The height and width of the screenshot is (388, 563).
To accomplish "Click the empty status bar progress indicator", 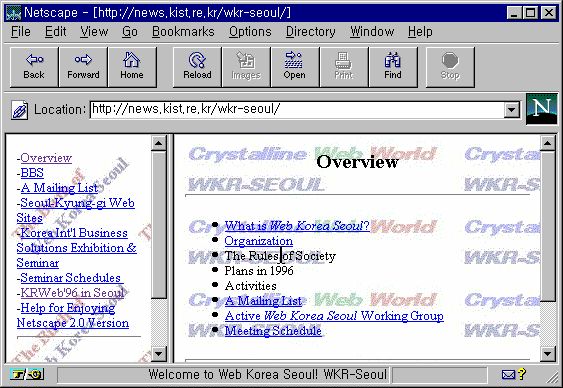I will click(x=439, y=375).
